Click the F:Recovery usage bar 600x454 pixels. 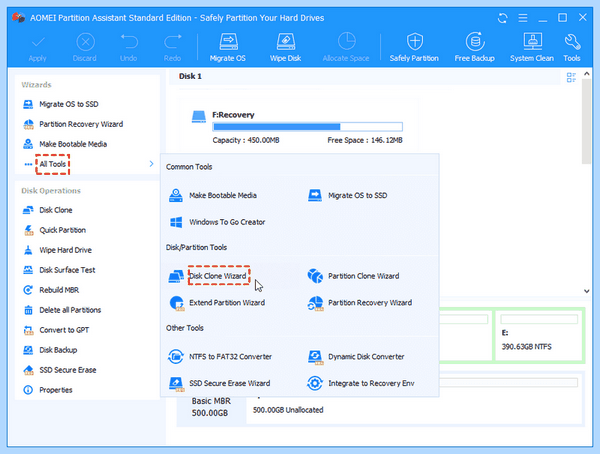[308, 127]
